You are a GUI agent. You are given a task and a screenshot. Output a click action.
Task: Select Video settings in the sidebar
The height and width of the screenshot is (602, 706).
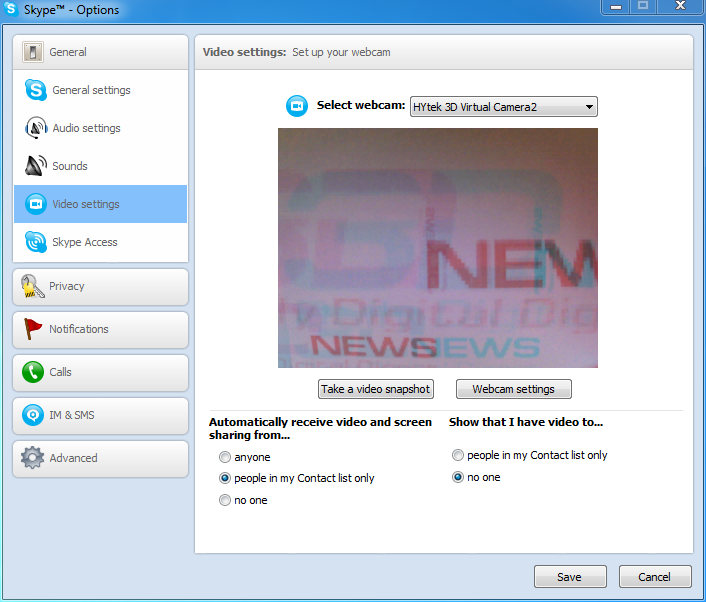click(100, 204)
